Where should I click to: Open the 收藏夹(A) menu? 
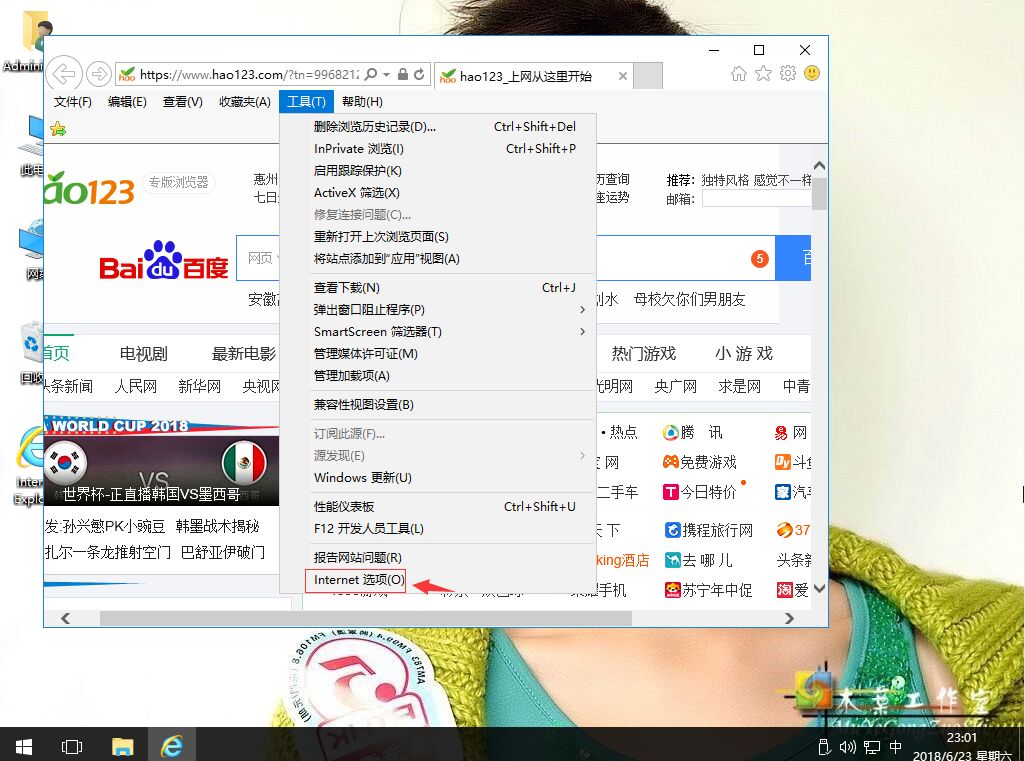tap(244, 101)
